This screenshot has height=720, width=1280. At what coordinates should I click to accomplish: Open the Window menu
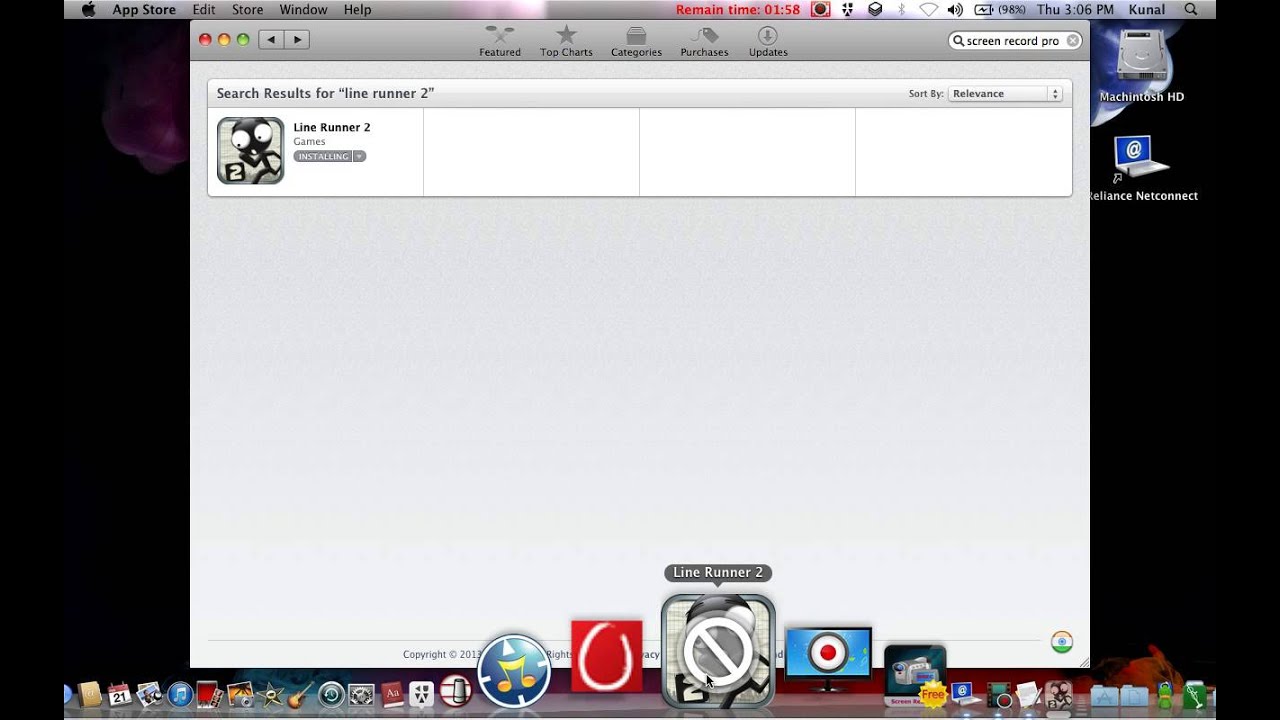point(303,9)
